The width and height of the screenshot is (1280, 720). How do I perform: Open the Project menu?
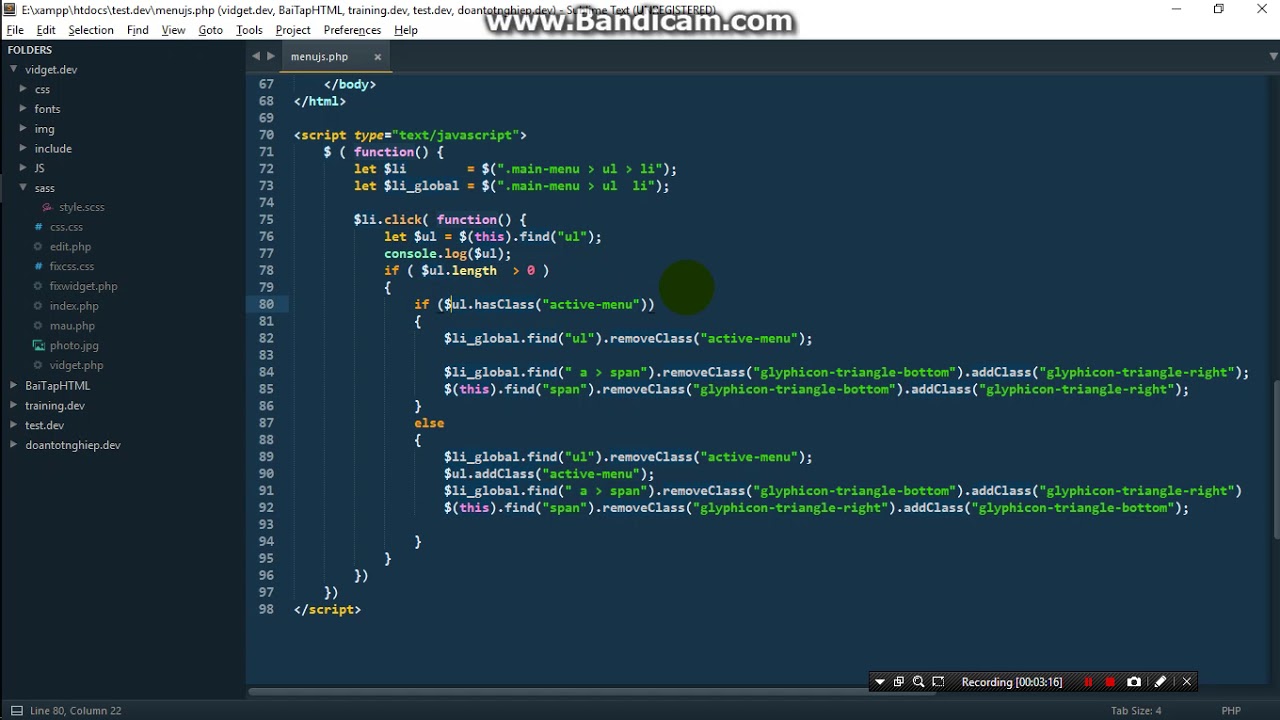(x=293, y=30)
